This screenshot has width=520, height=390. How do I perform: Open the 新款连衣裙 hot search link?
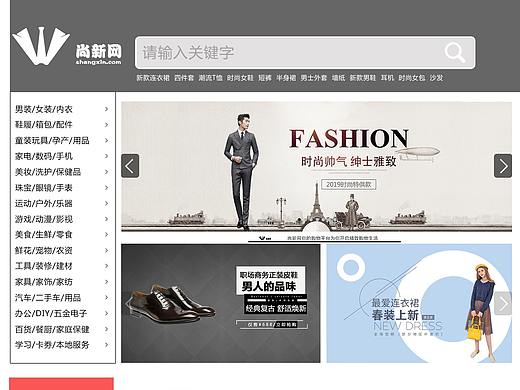(x=153, y=78)
